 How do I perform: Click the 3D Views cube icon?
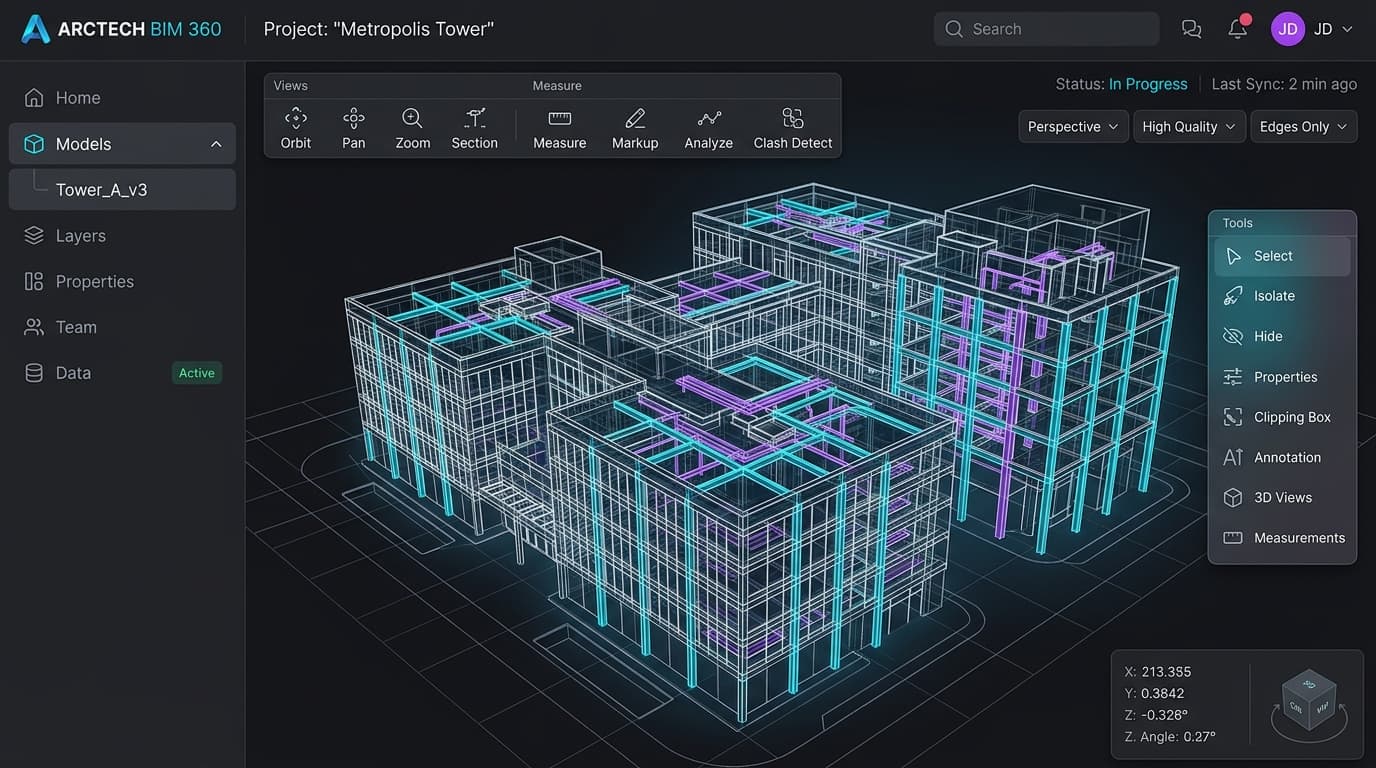click(1233, 497)
